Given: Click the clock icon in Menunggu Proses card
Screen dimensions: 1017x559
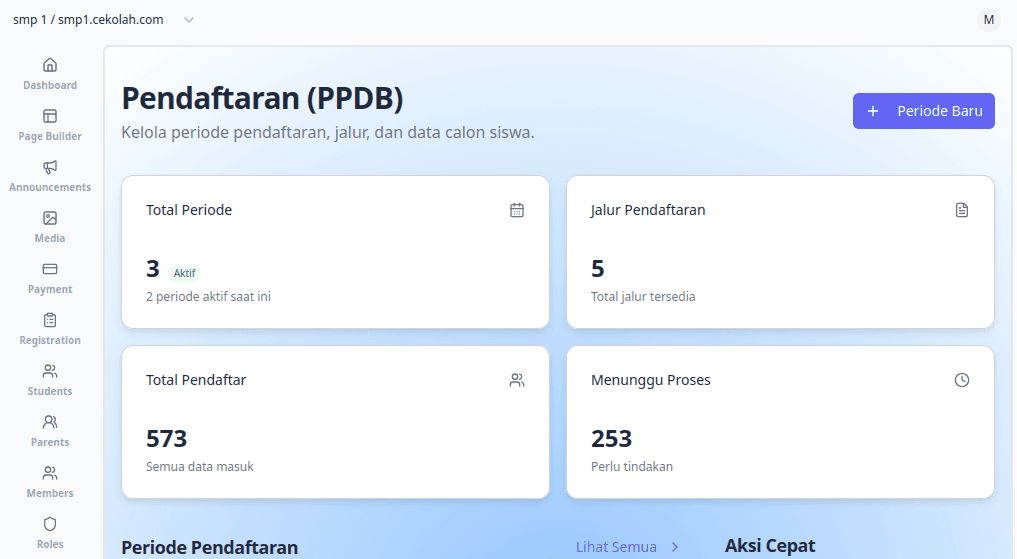Looking at the screenshot, I should (962, 380).
